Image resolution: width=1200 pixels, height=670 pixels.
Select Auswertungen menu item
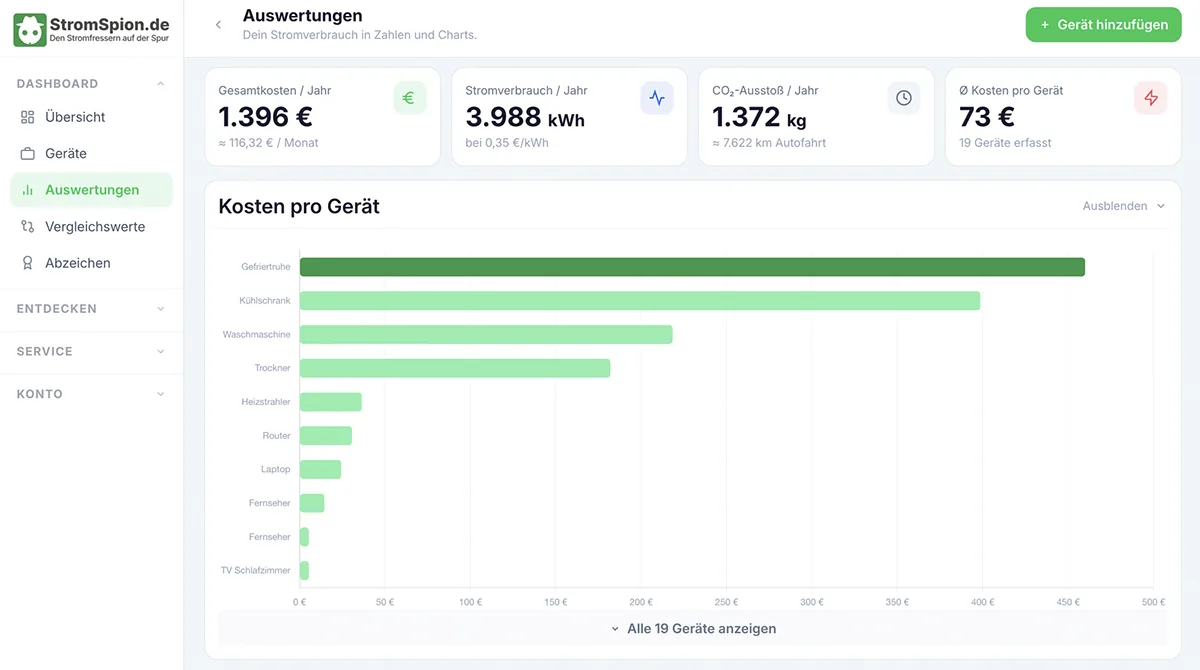[92, 190]
